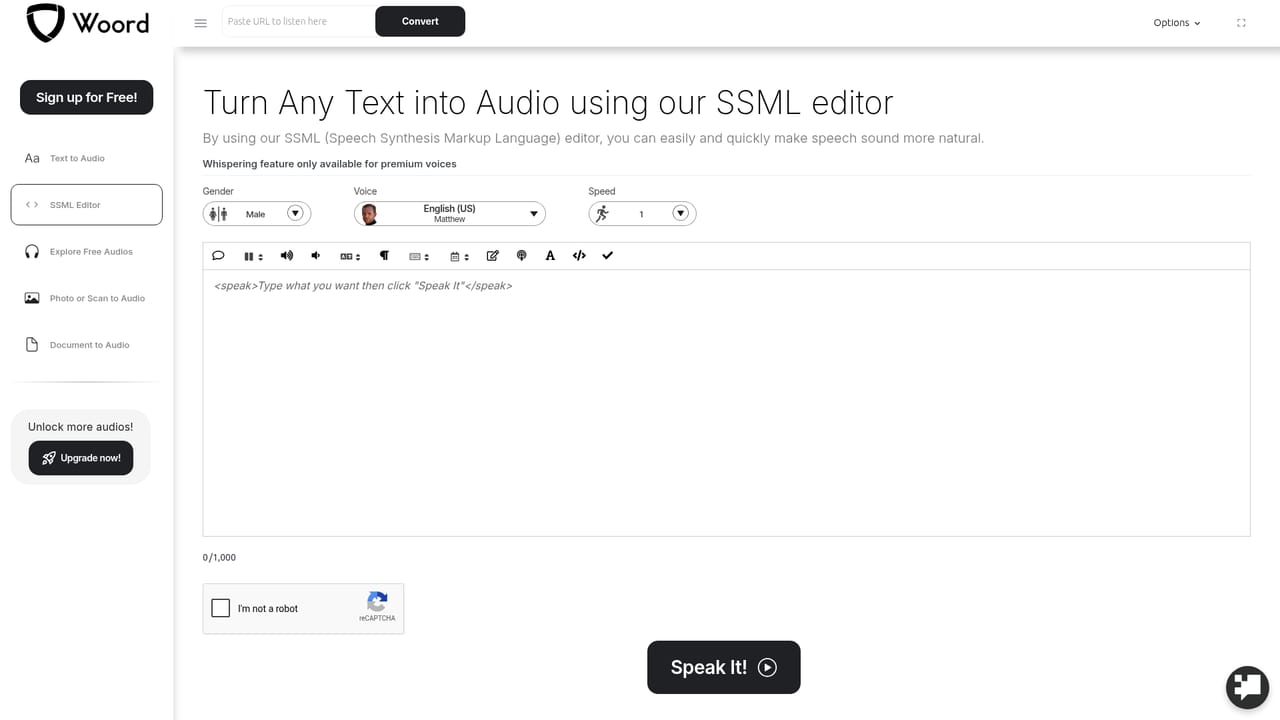Open Document to Audio
Image resolution: width=1280 pixels, height=720 pixels.
click(x=86, y=345)
